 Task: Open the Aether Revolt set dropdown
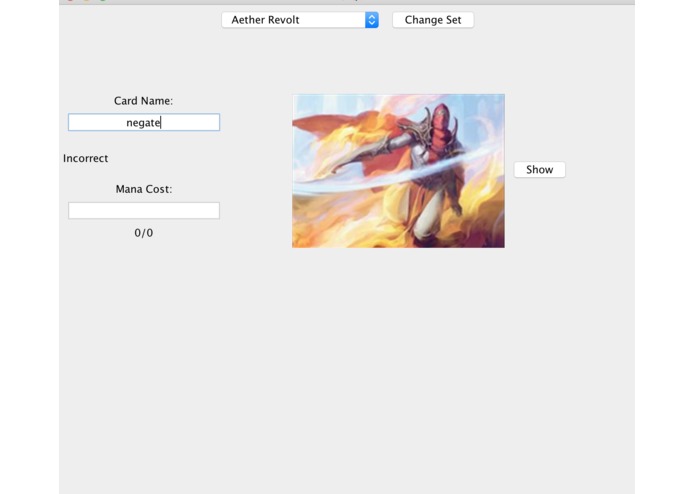[300, 20]
